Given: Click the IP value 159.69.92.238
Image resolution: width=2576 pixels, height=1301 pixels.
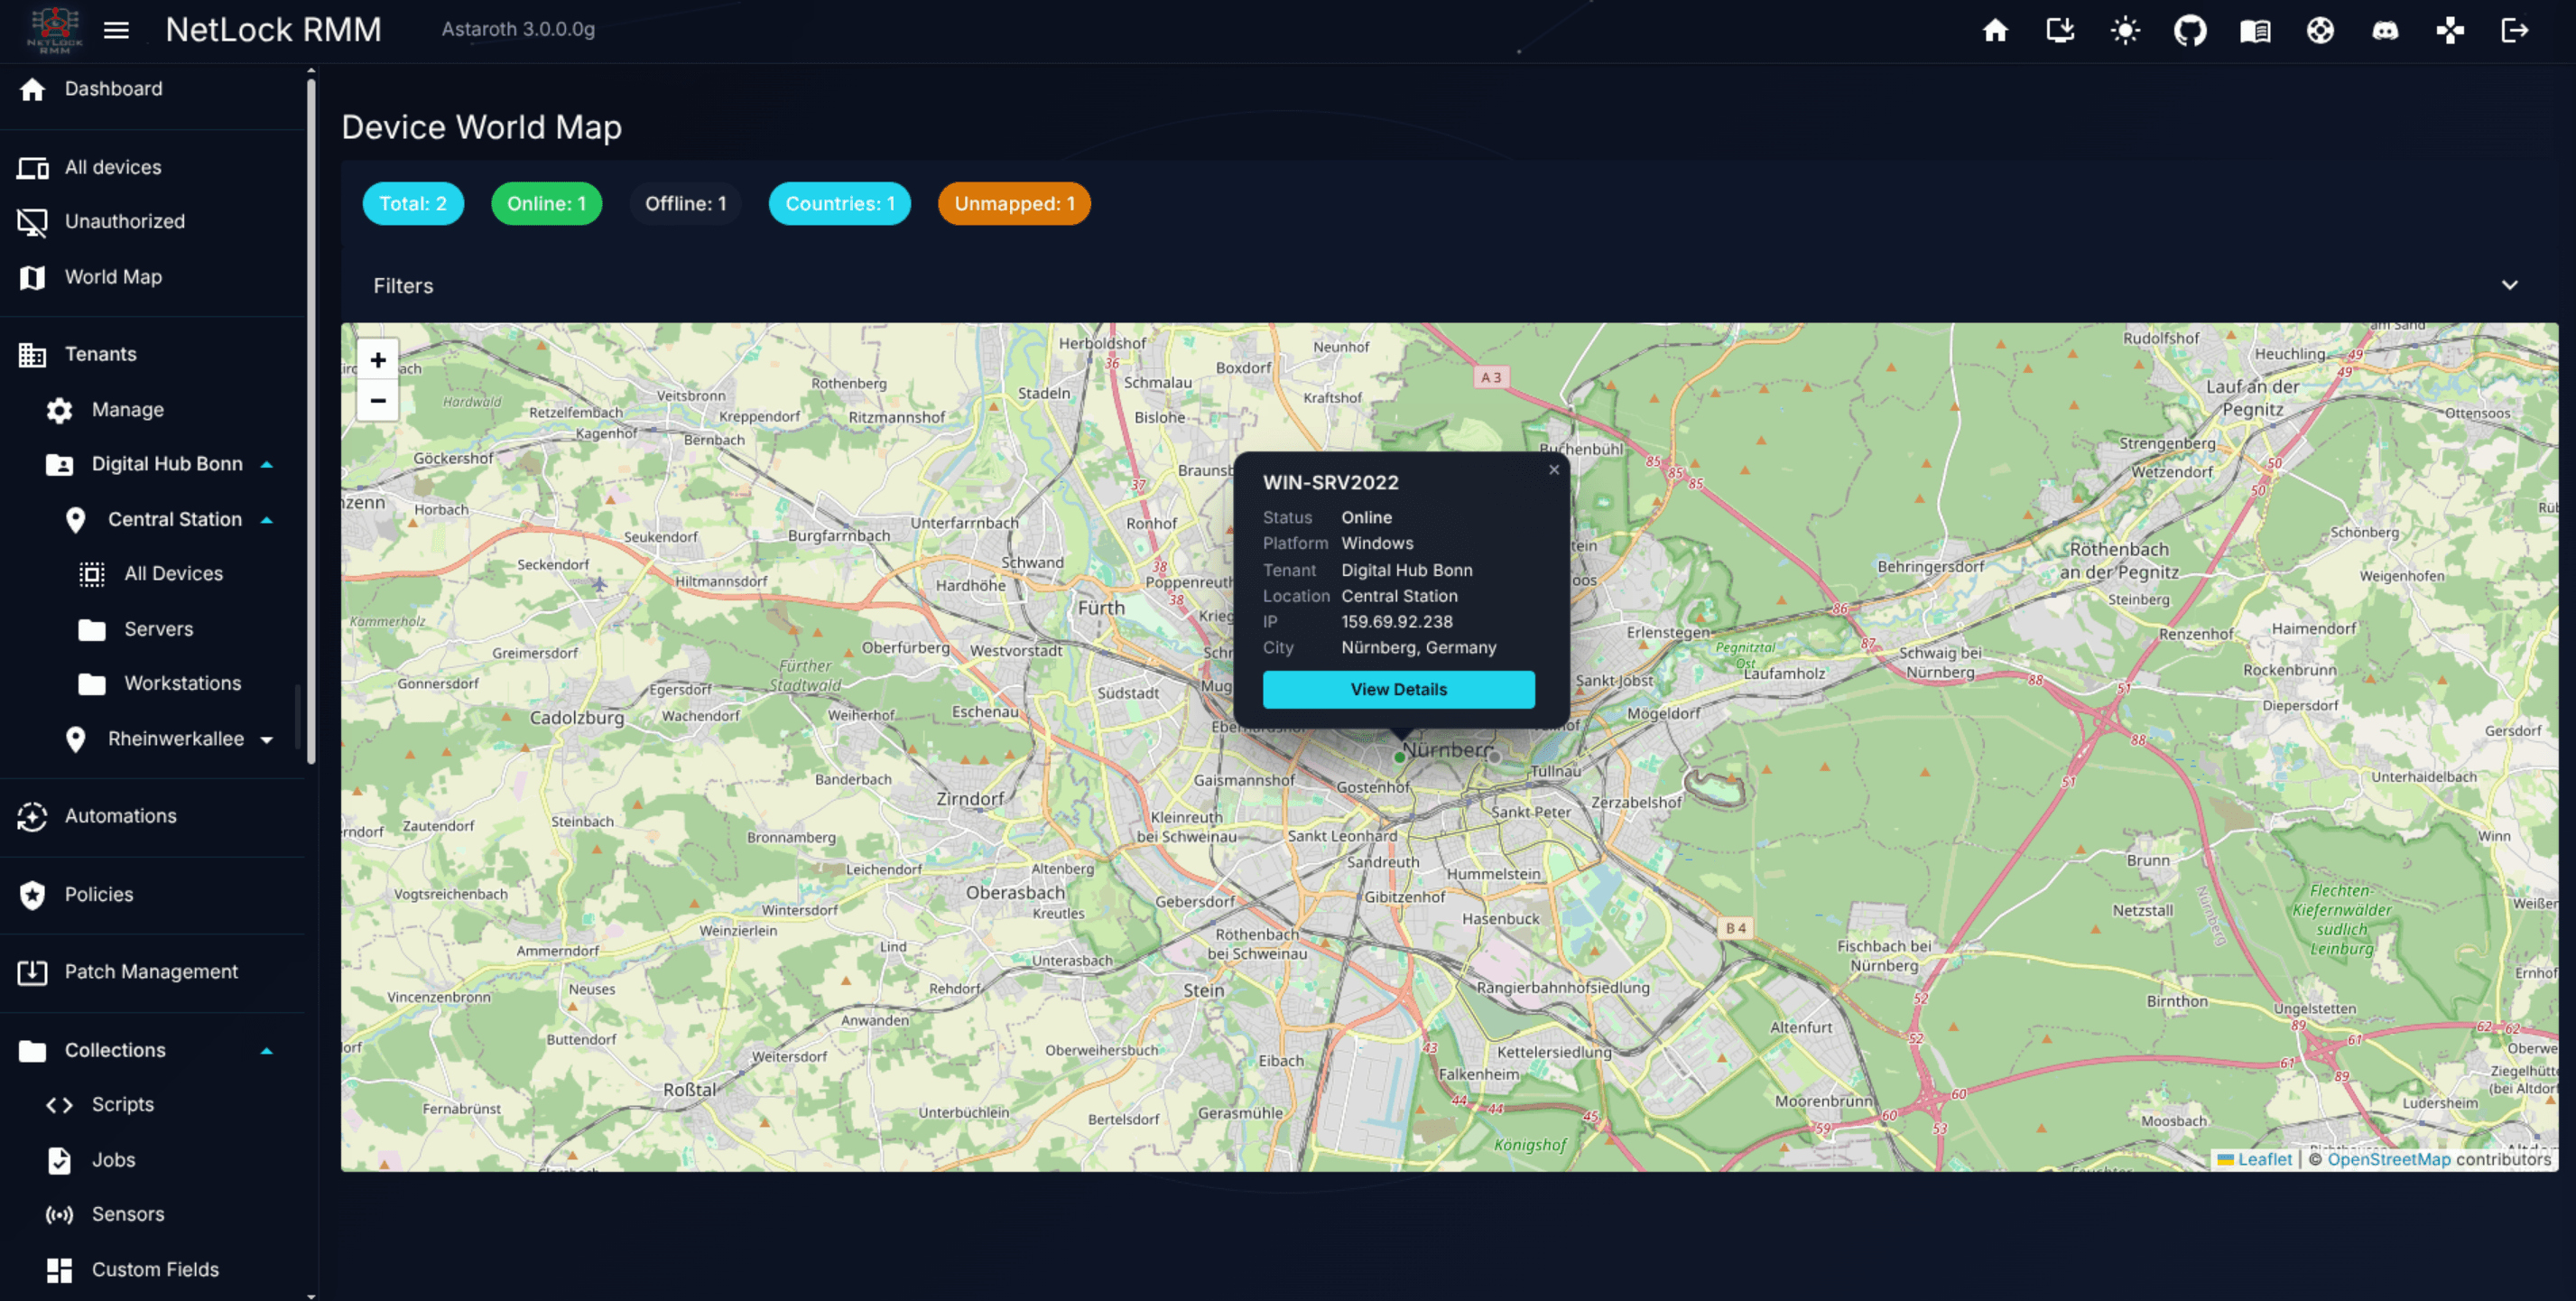Looking at the screenshot, I should (1397, 622).
